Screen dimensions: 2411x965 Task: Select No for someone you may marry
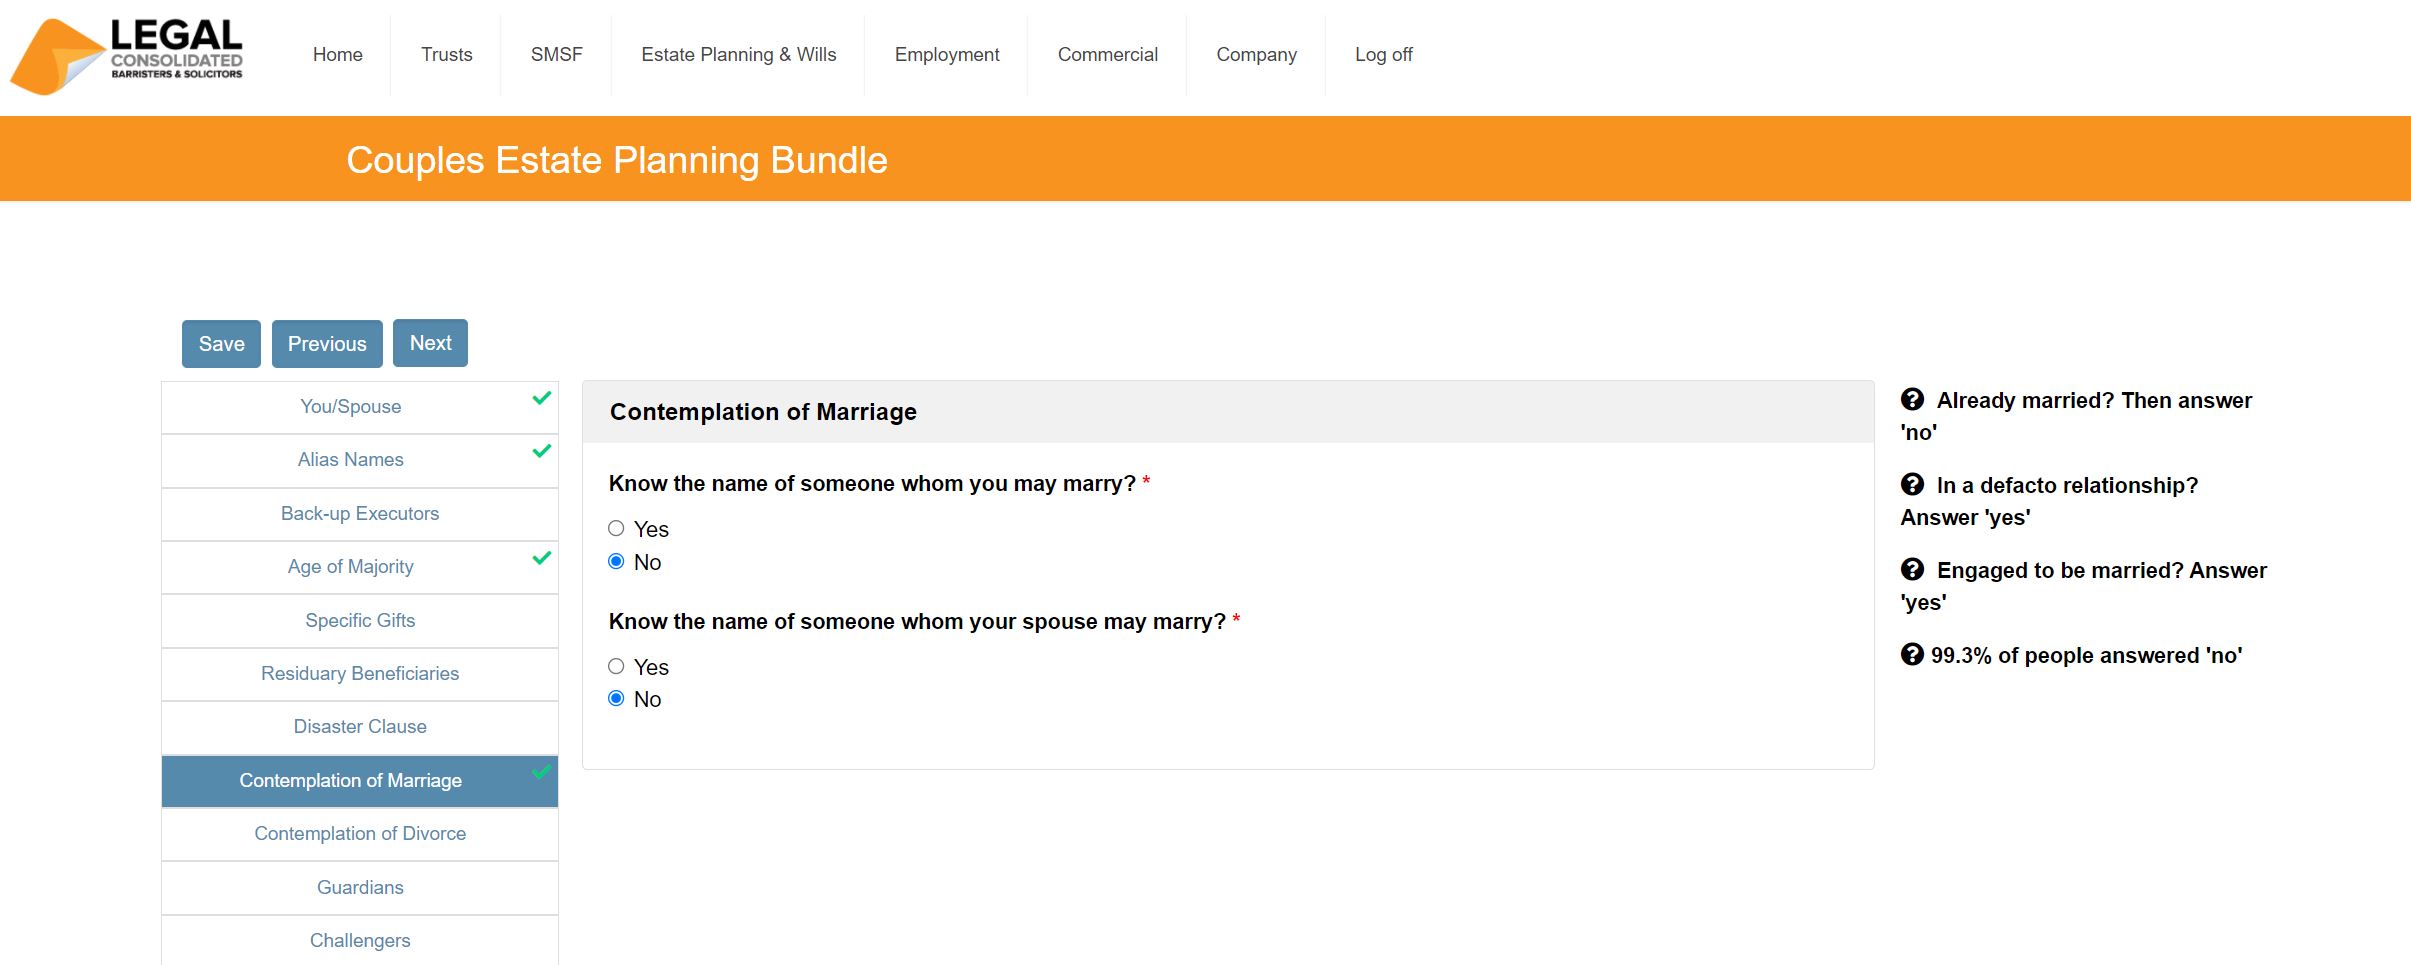coord(616,562)
